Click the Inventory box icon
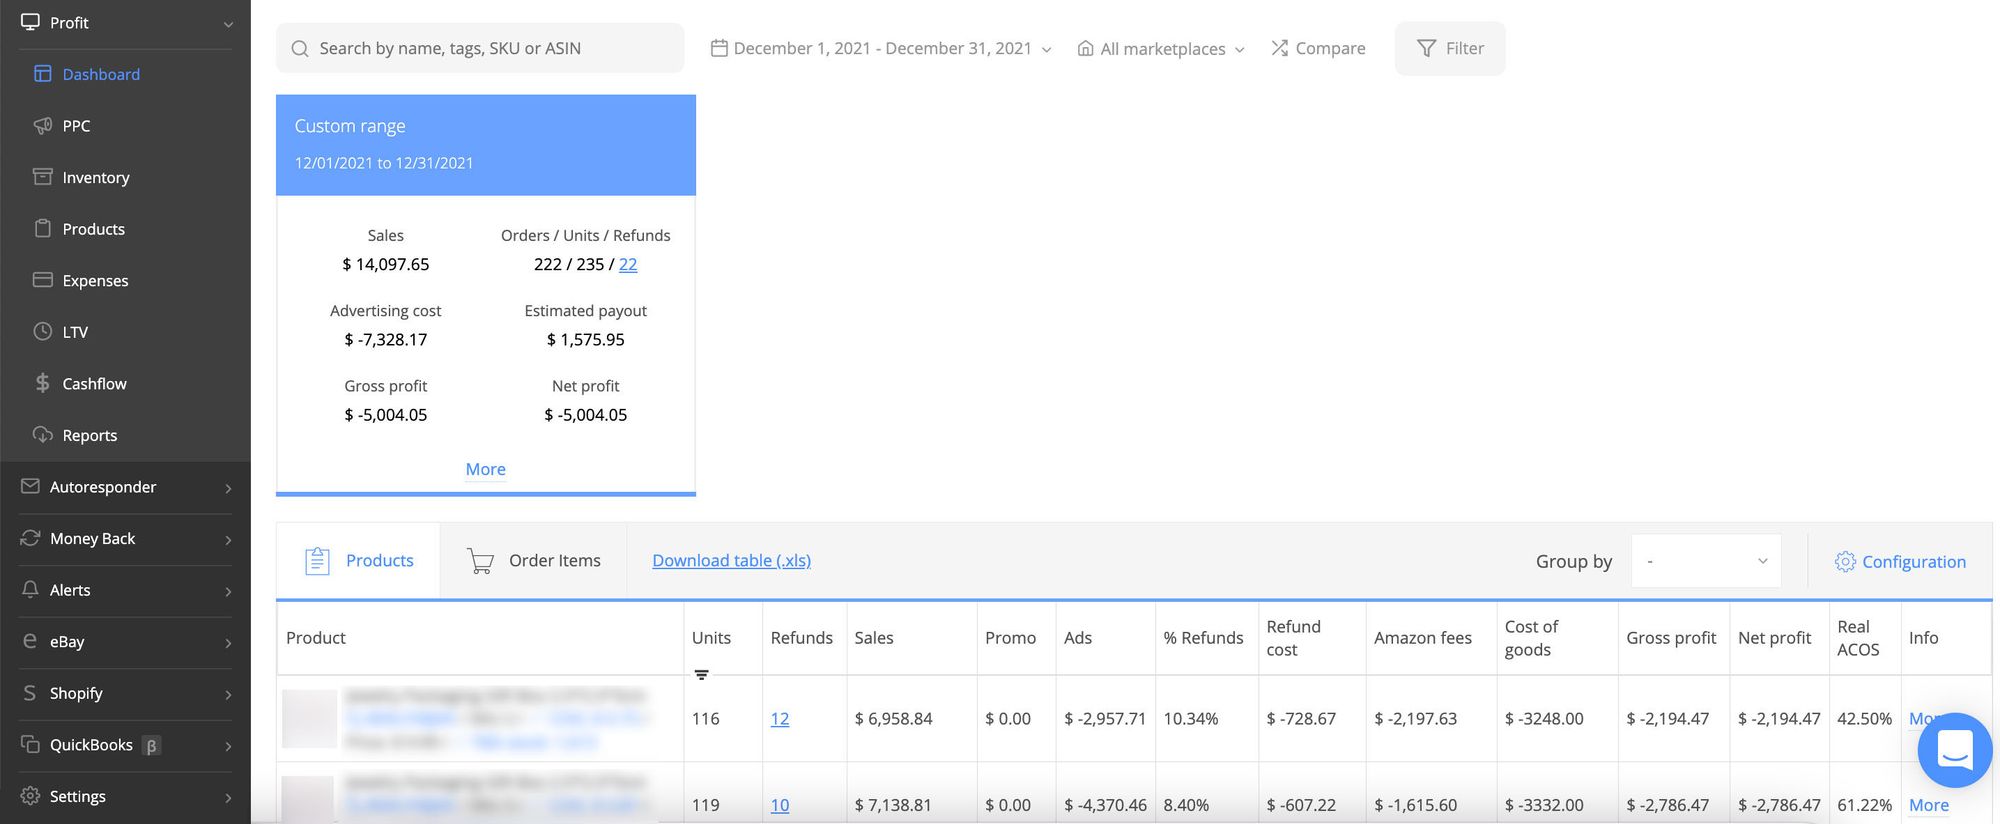This screenshot has height=824, width=2000. (42, 177)
